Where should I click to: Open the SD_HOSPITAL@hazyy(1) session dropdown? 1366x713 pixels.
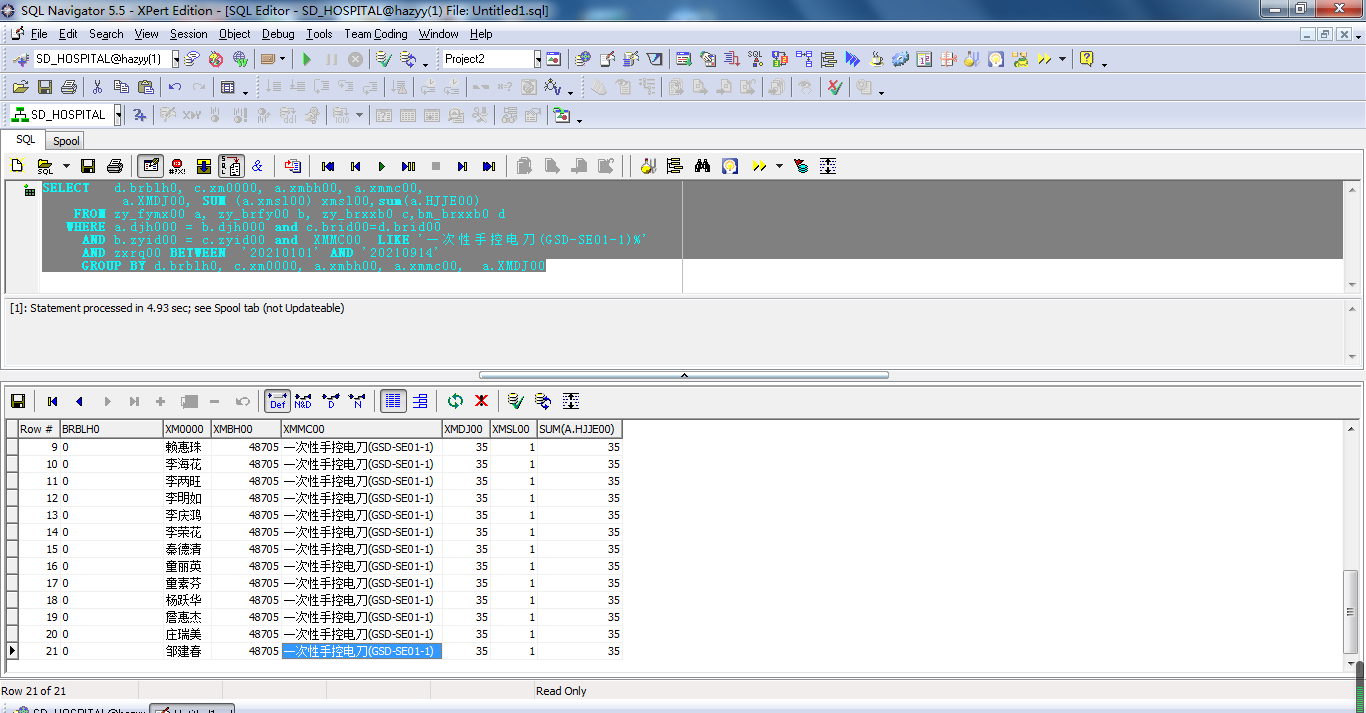(175, 60)
